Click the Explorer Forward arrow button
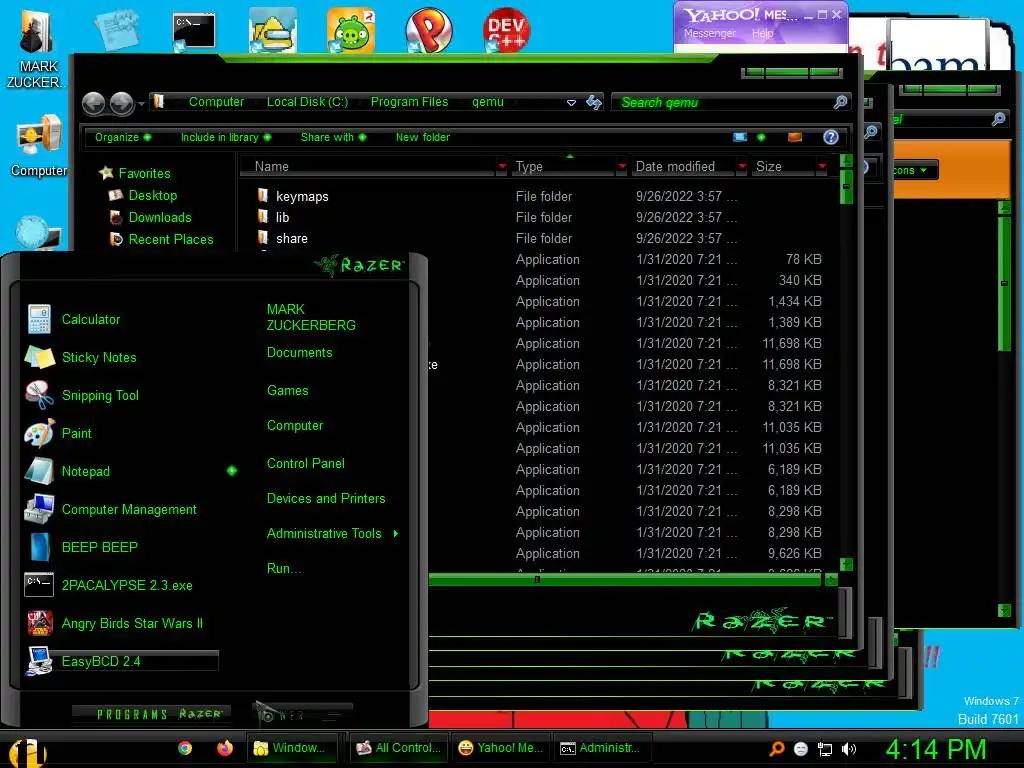The image size is (1024, 768). coord(121,103)
